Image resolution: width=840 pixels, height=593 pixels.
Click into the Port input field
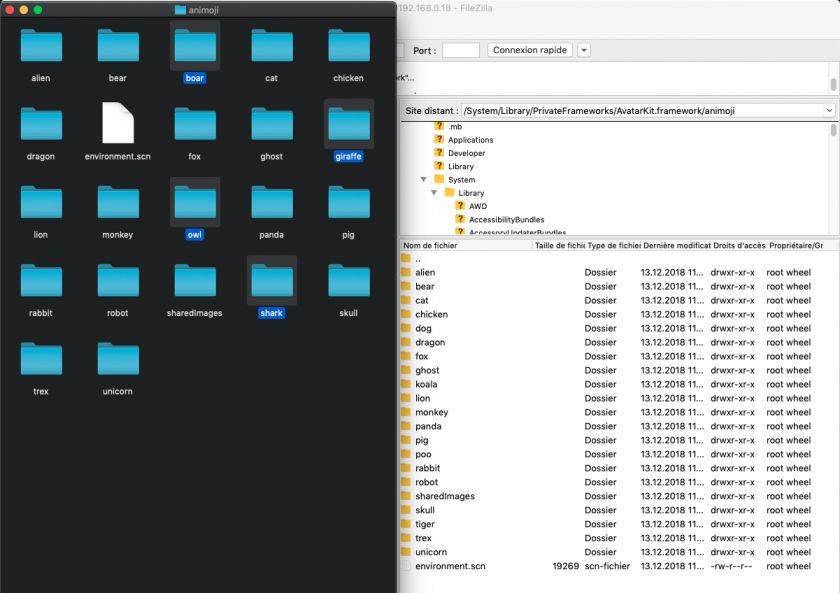460,50
